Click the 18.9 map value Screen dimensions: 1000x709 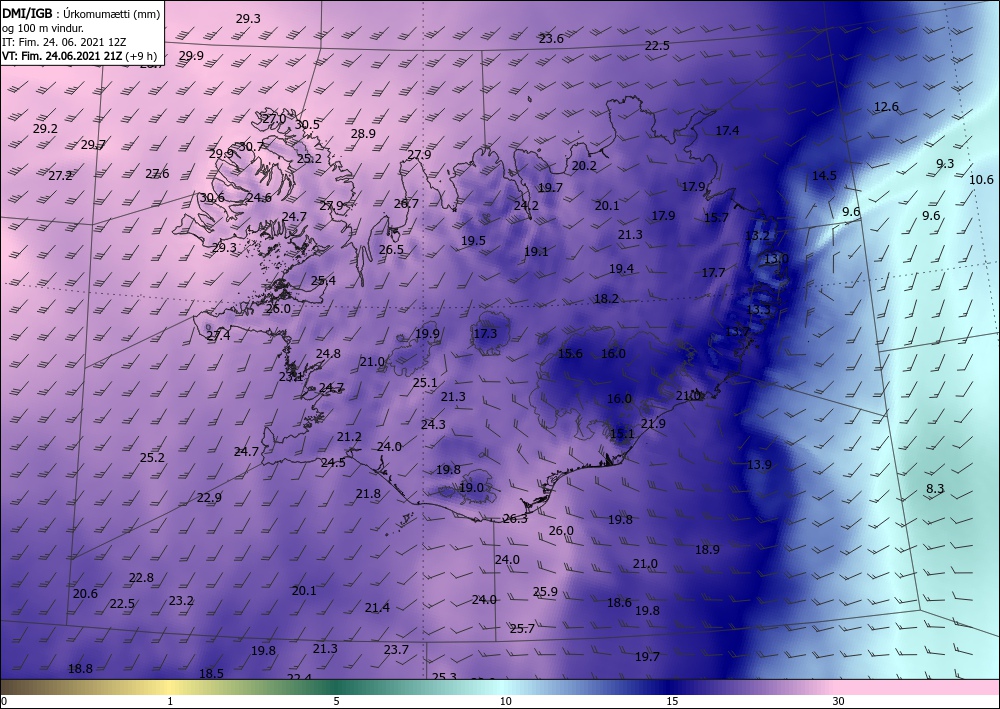pyautogui.click(x=707, y=550)
